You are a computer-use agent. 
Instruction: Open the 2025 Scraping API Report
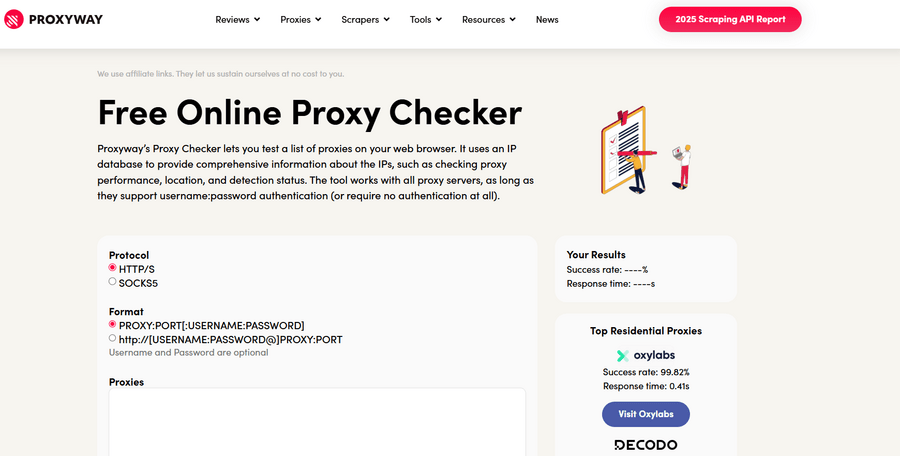(730, 19)
